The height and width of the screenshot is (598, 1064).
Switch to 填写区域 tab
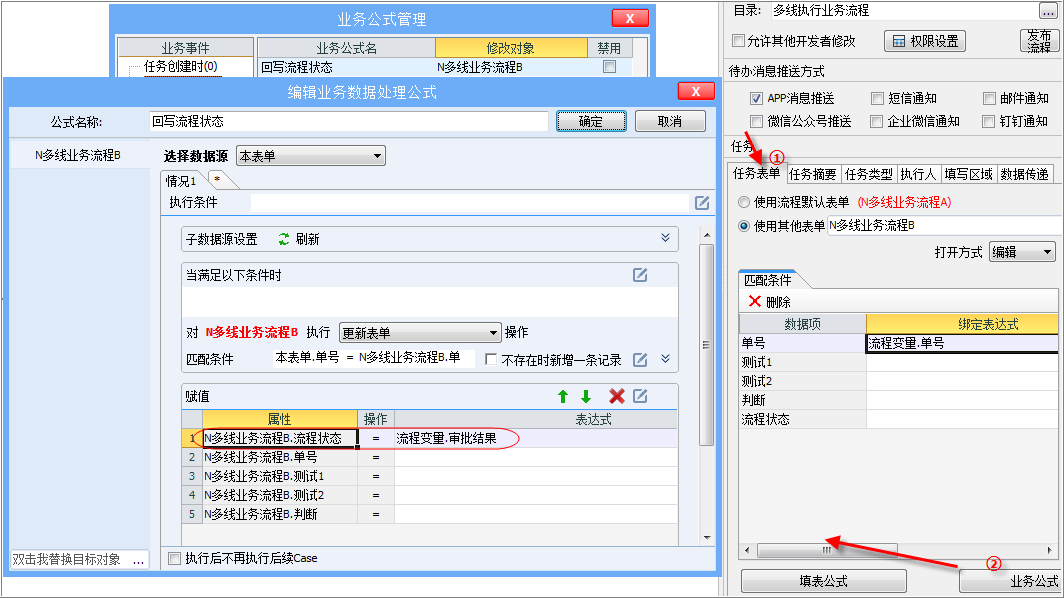point(968,174)
